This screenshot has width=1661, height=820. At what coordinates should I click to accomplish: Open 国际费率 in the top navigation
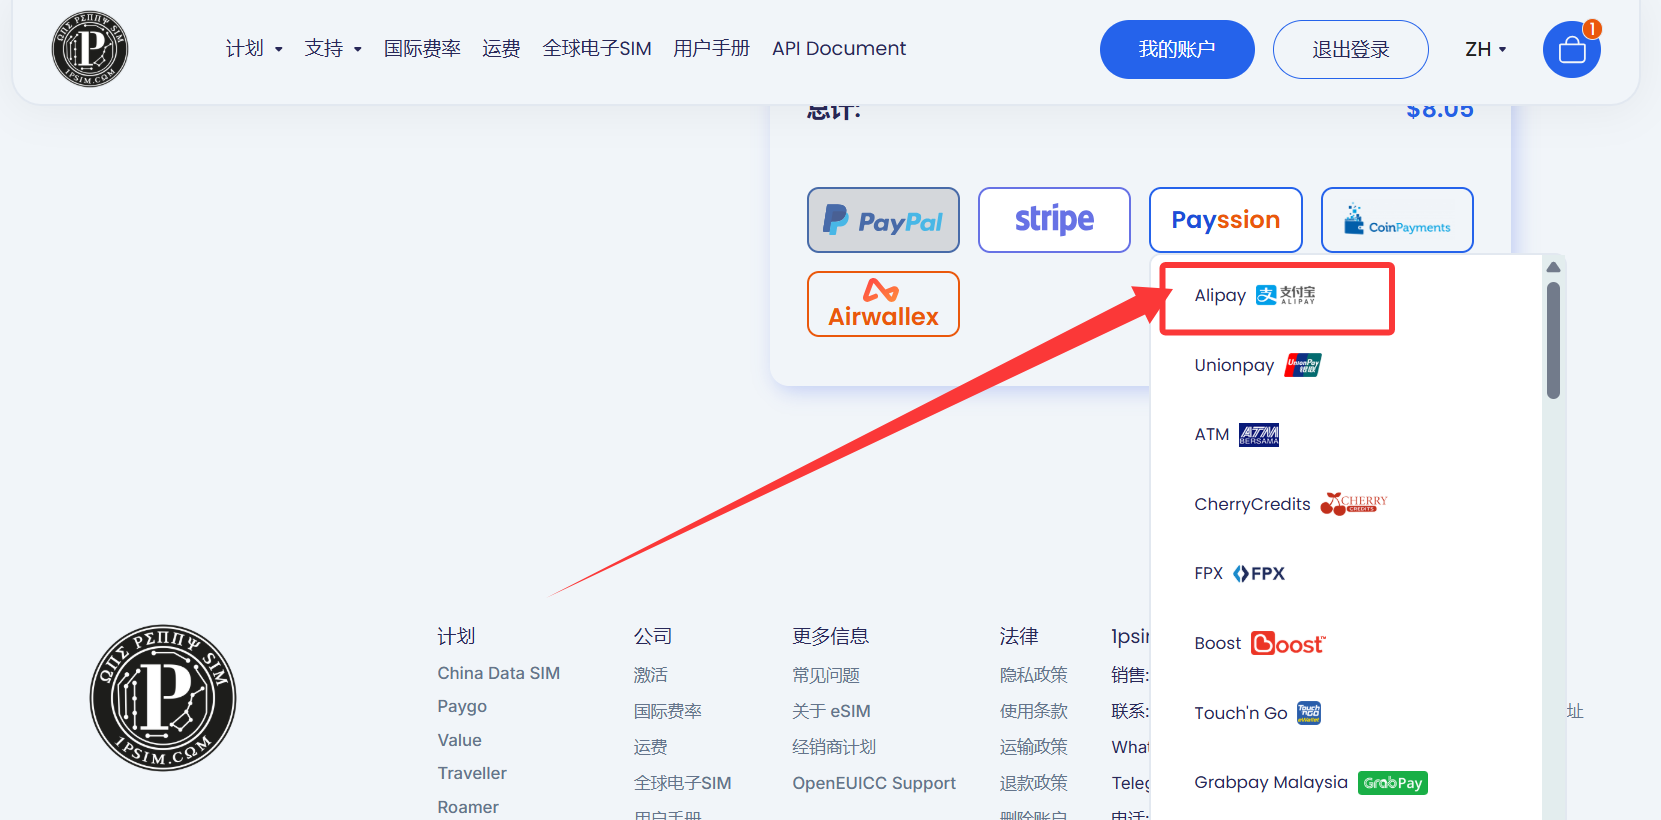tap(422, 49)
